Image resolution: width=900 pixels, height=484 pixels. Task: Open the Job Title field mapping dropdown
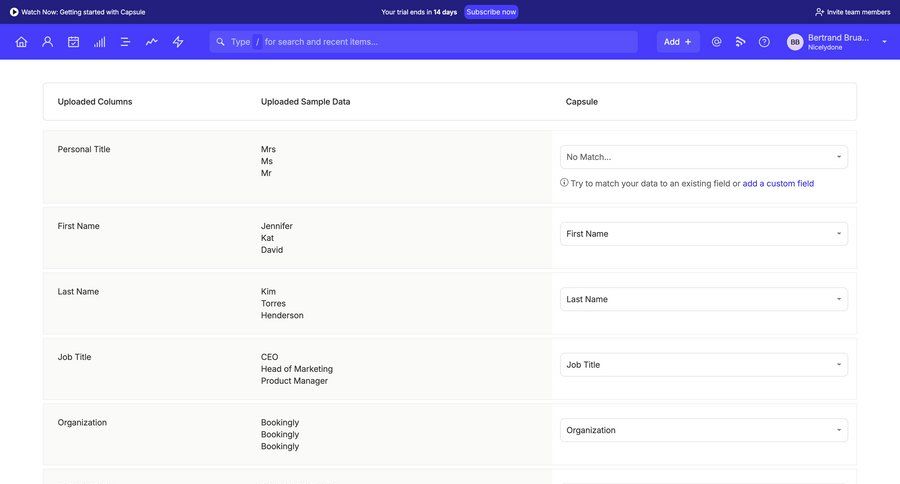(x=703, y=365)
